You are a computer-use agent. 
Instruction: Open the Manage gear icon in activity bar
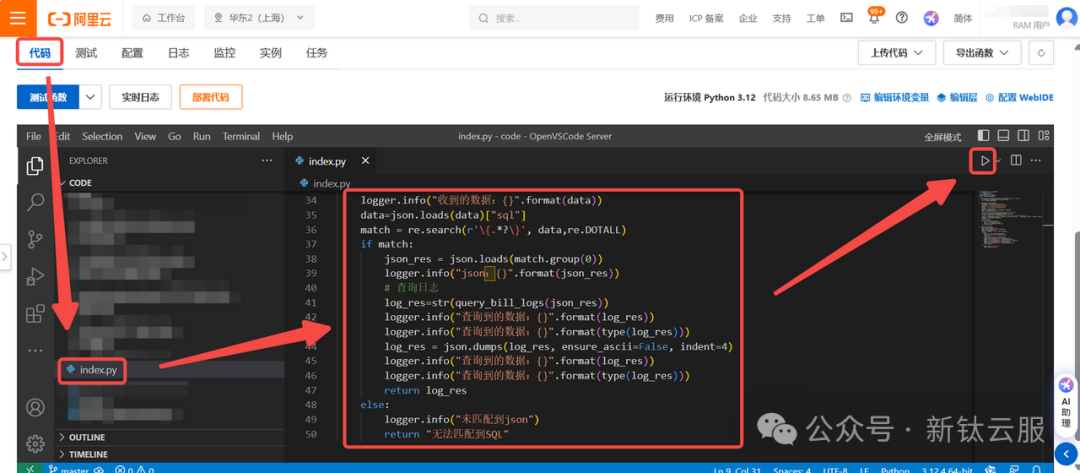point(34,443)
